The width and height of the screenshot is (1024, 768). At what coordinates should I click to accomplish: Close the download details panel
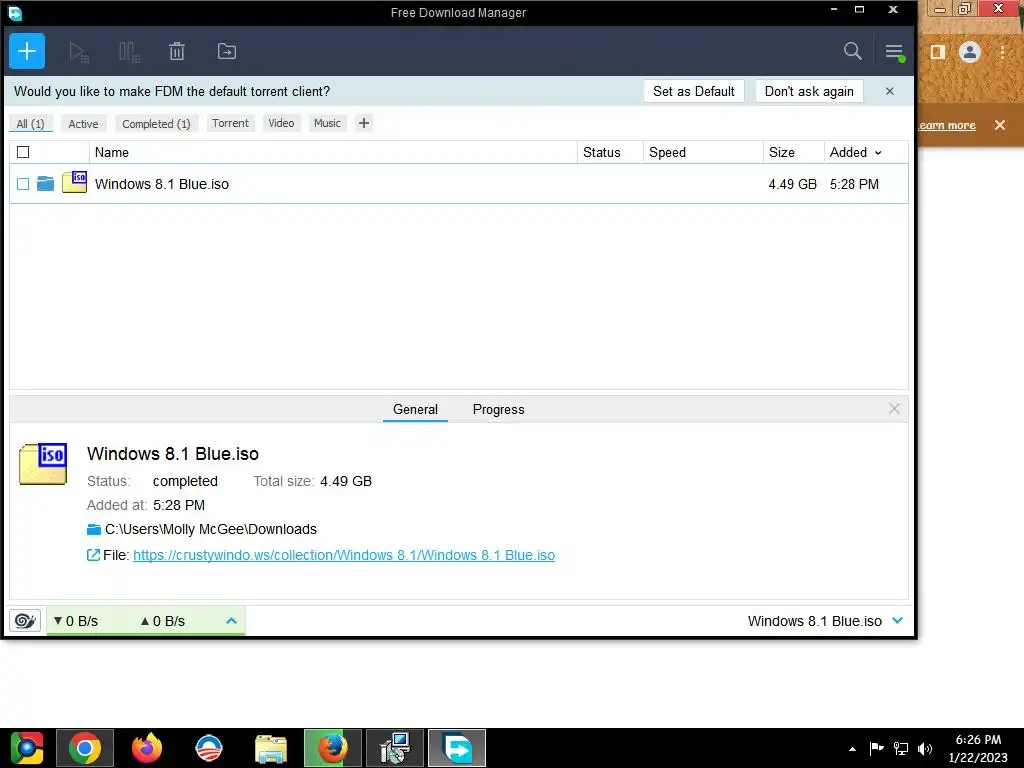[x=894, y=409]
